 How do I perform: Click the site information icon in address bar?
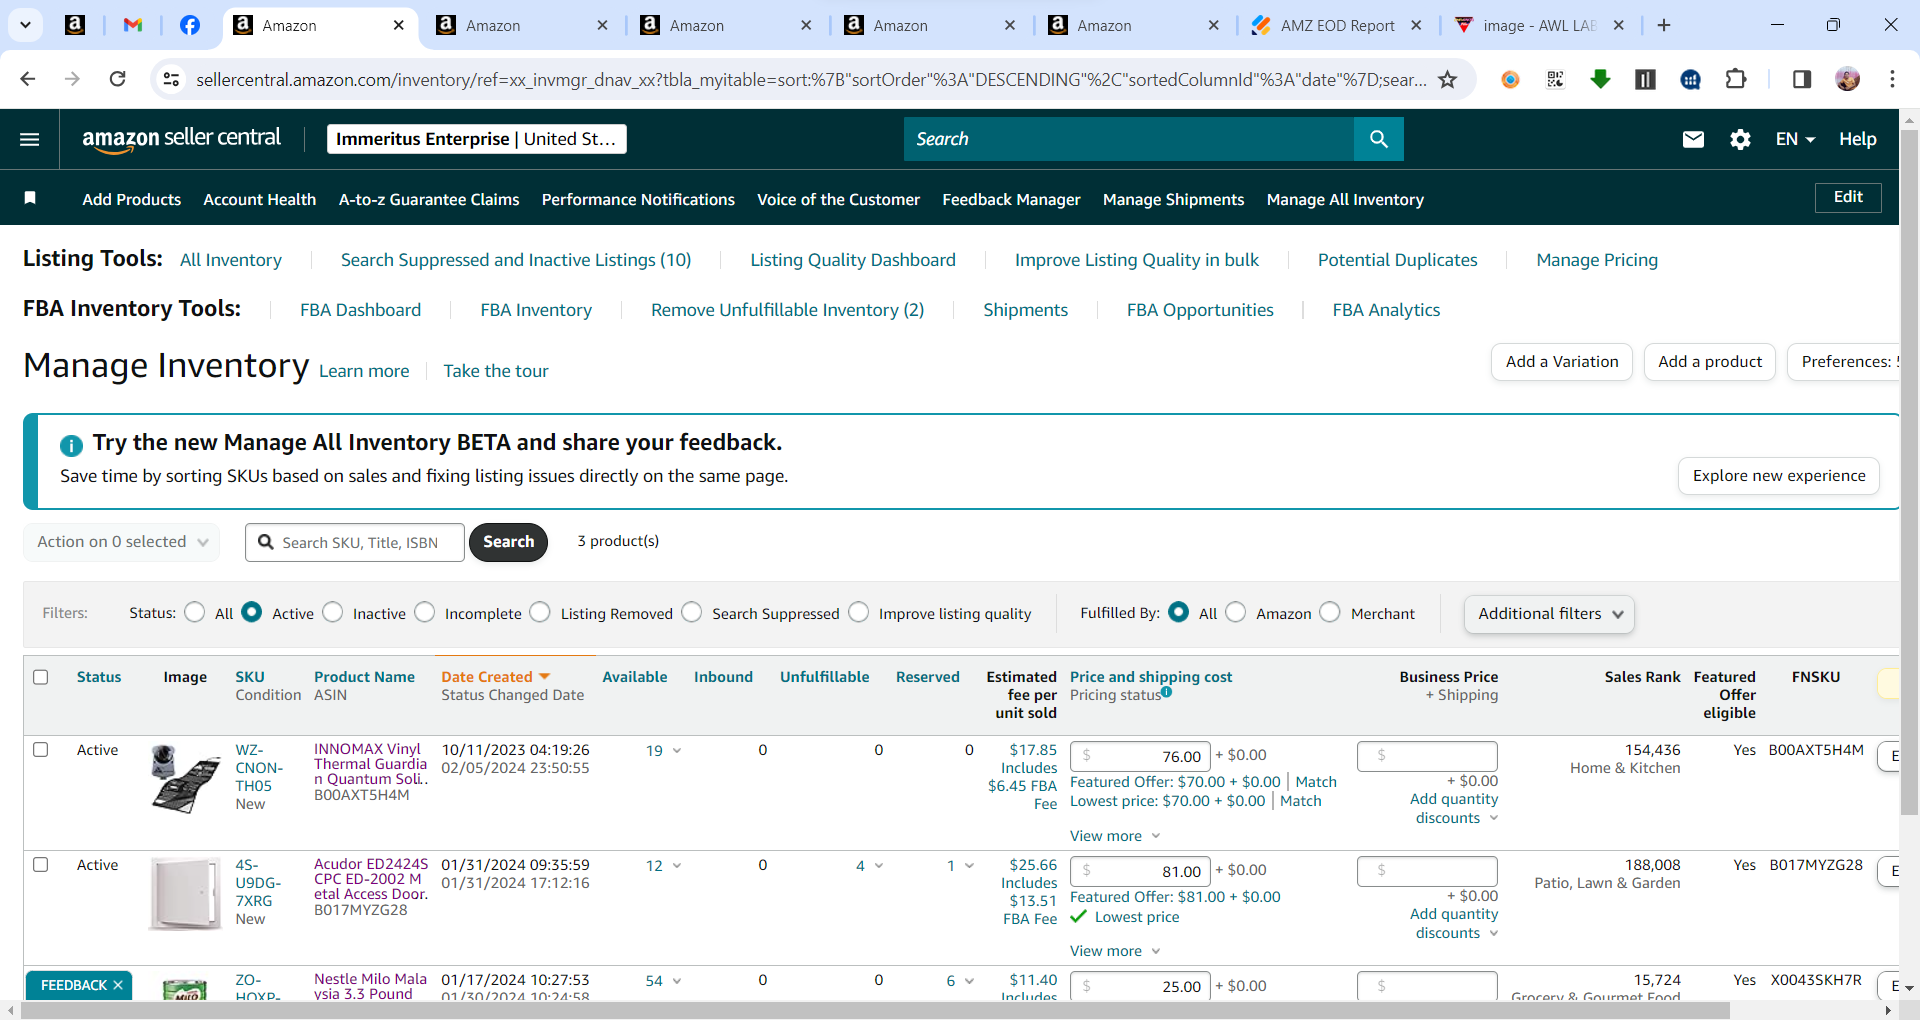click(172, 79)
